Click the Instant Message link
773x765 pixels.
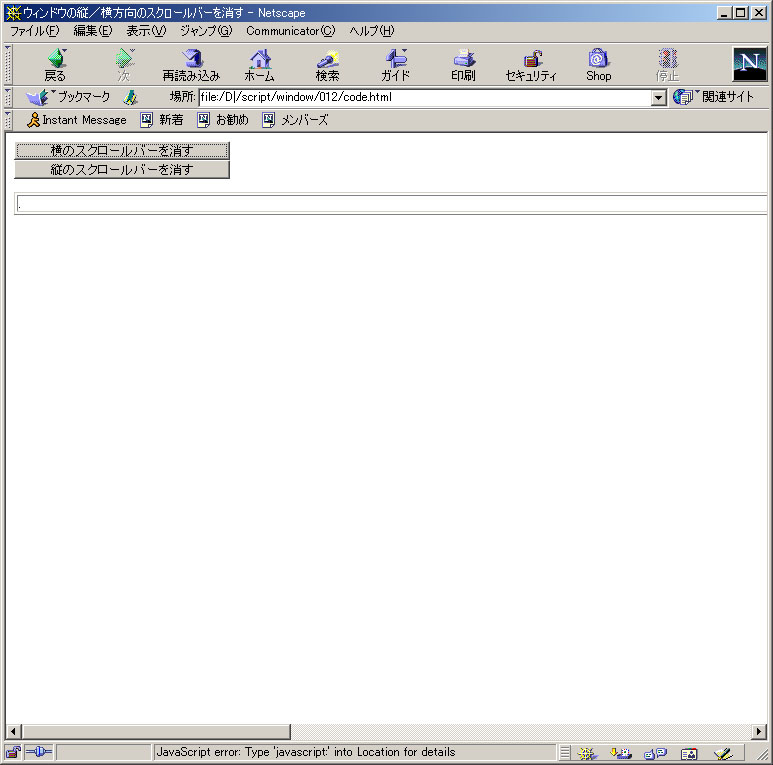tap(77, 120)
